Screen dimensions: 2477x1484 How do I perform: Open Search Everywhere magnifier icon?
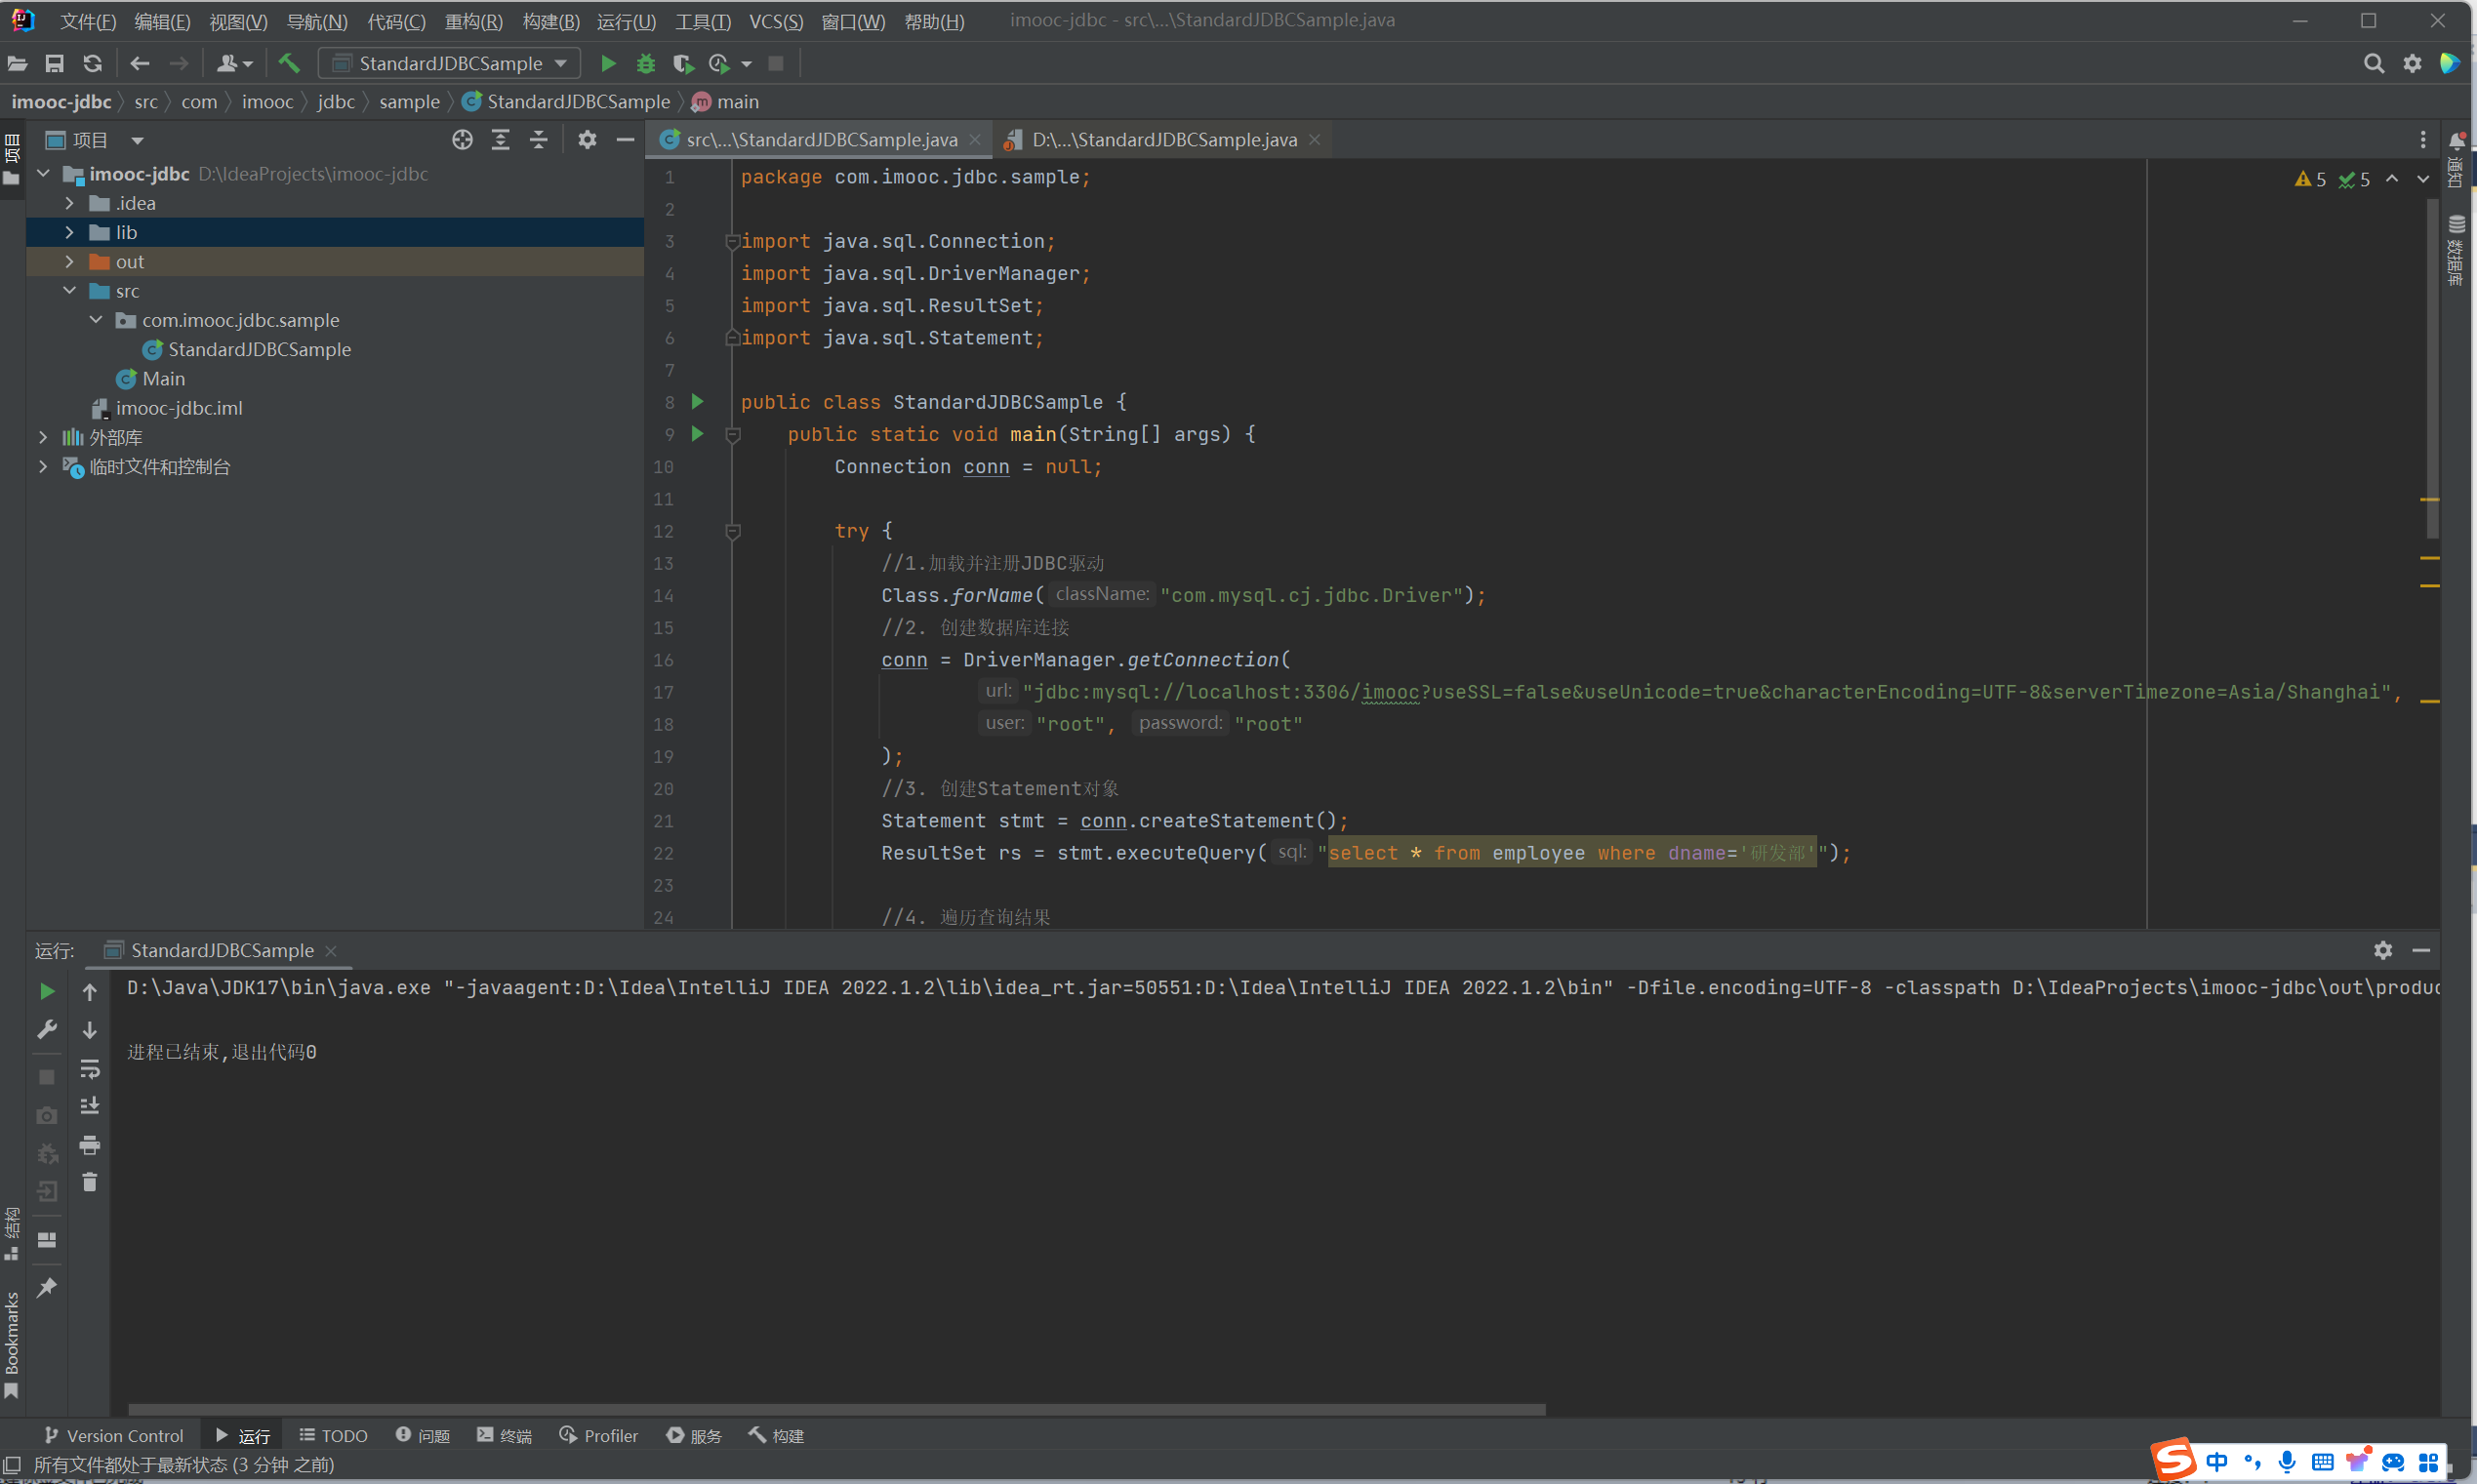click(2373, 64)
